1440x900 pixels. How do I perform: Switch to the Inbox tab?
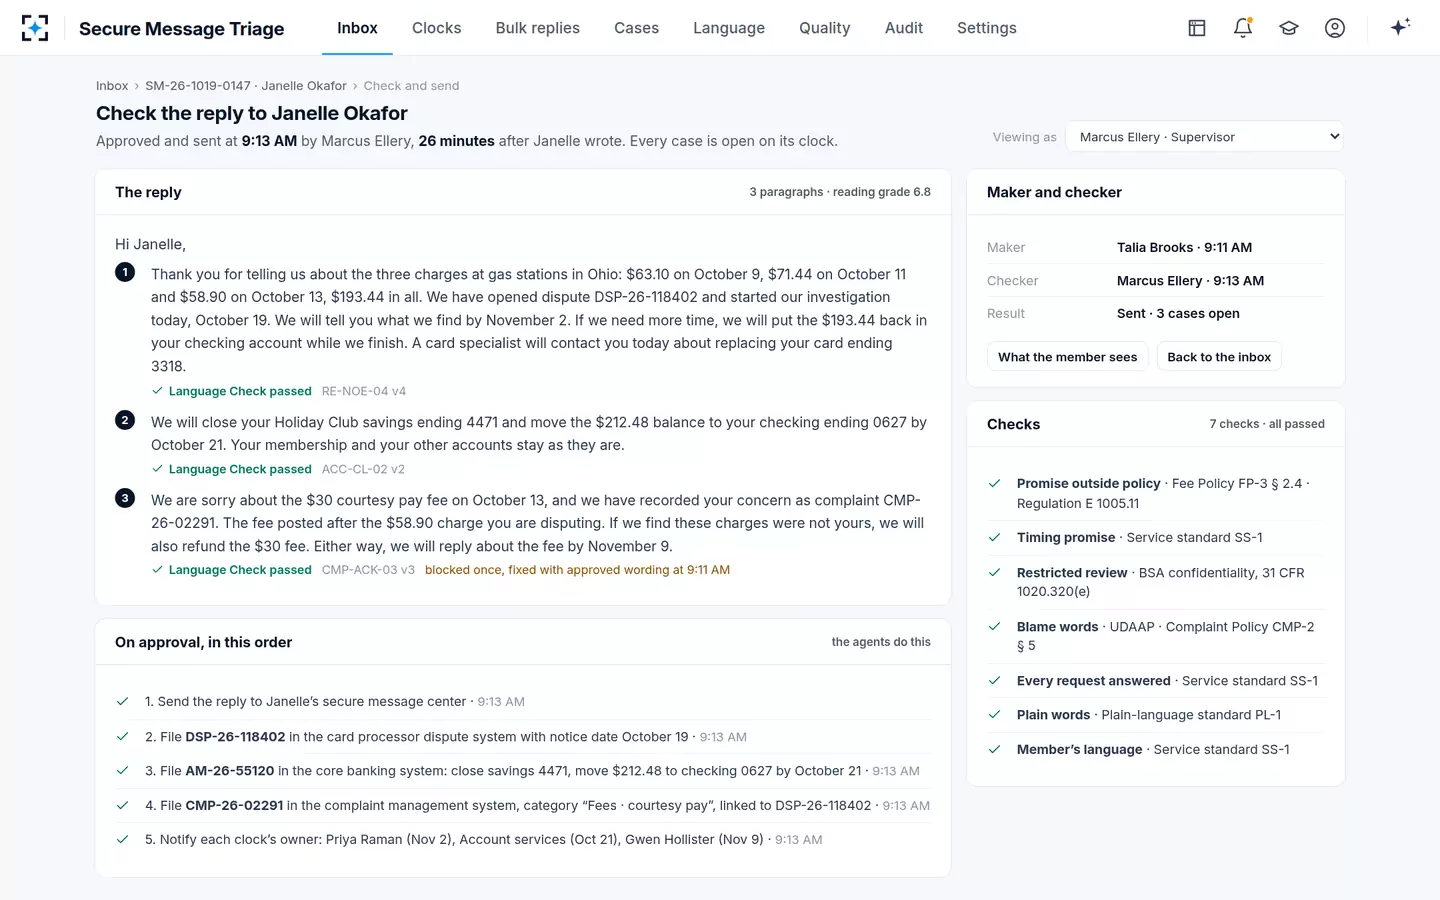357,28
